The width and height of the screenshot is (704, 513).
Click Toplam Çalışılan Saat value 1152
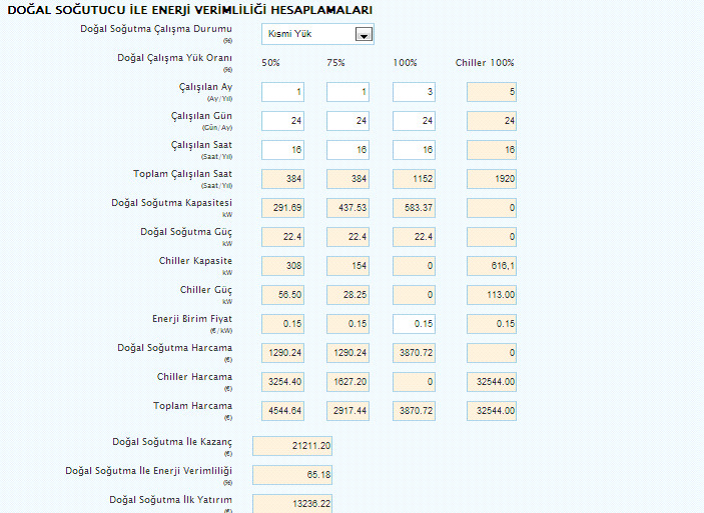413,180
